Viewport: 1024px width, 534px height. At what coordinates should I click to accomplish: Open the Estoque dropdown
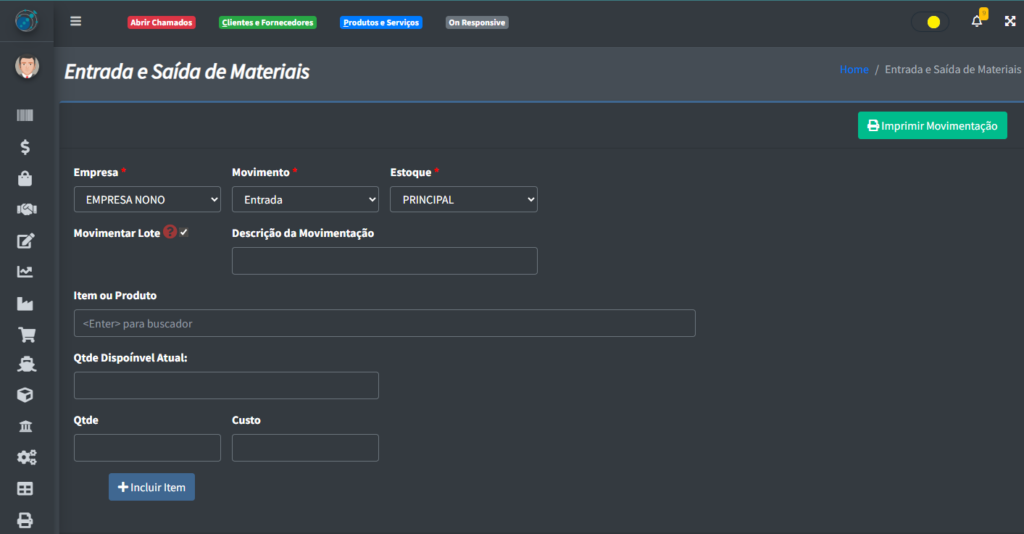[463, 200]
